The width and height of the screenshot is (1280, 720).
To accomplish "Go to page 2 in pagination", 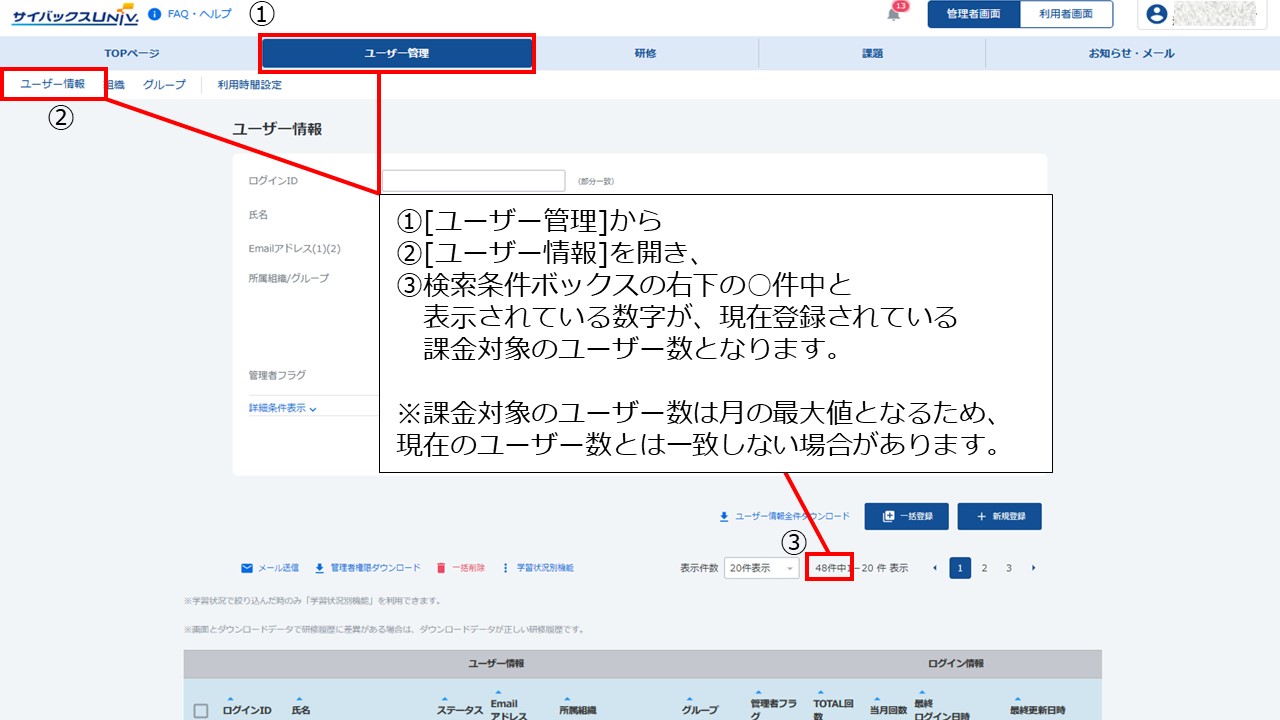I will [x=984, y=568].
